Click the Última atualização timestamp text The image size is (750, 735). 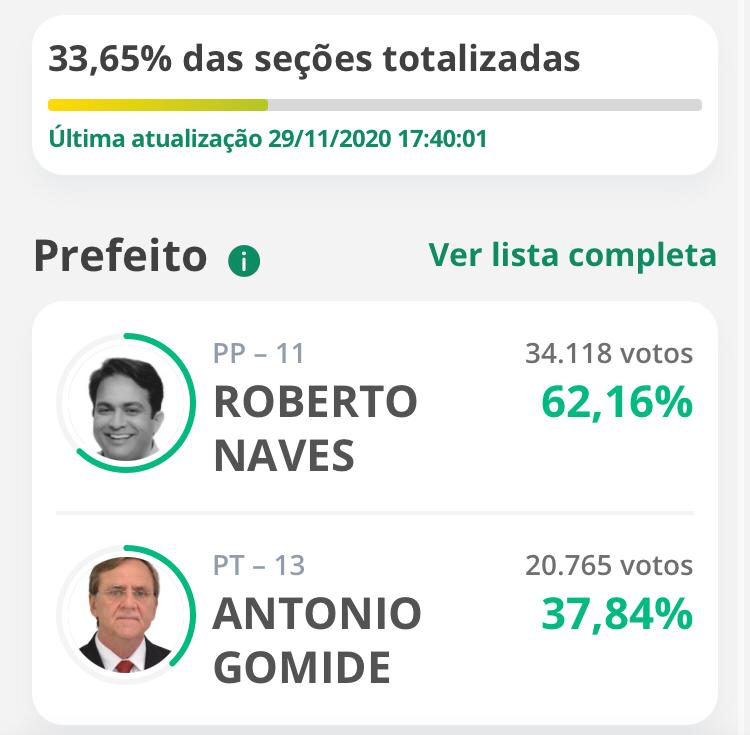268,138
